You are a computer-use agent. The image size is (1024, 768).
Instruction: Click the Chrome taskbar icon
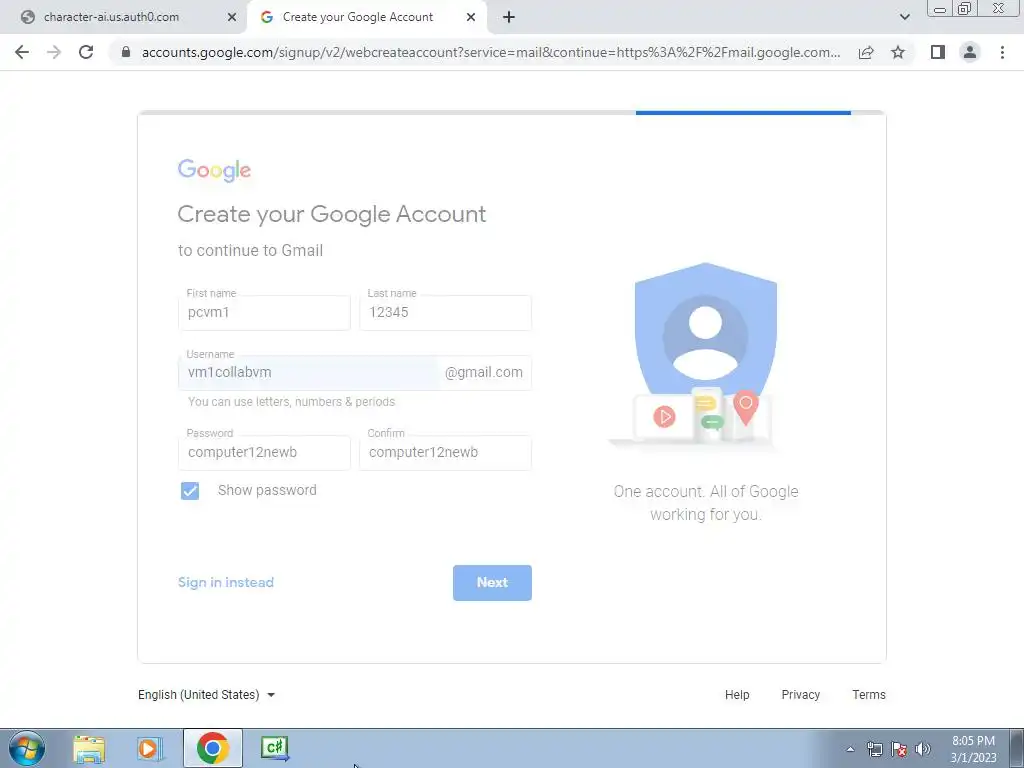click(213, 748)
